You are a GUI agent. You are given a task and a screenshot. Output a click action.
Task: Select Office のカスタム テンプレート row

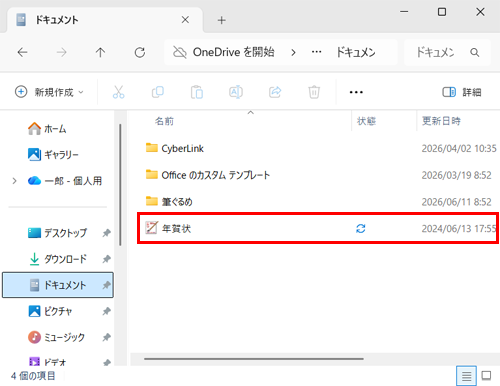click(318, 175)
